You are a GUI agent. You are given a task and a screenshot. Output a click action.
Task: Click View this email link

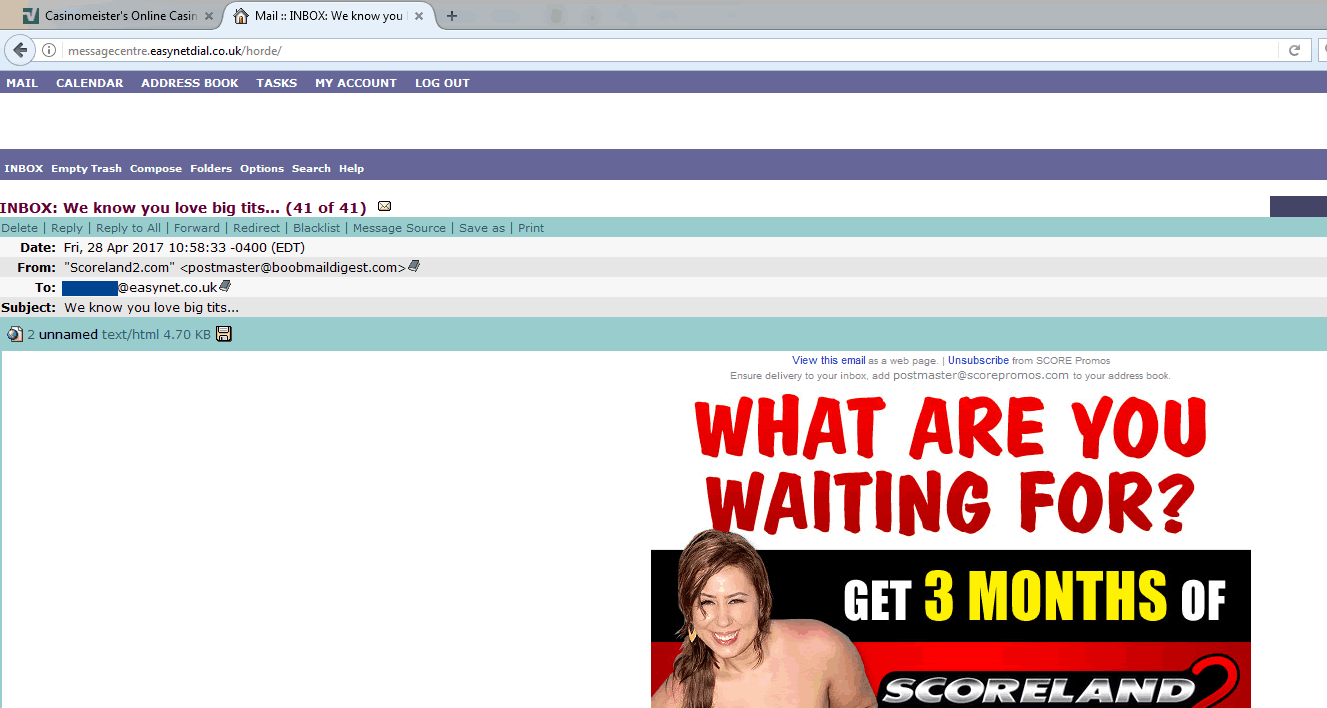pyautogui.click(x=829, y=360)
